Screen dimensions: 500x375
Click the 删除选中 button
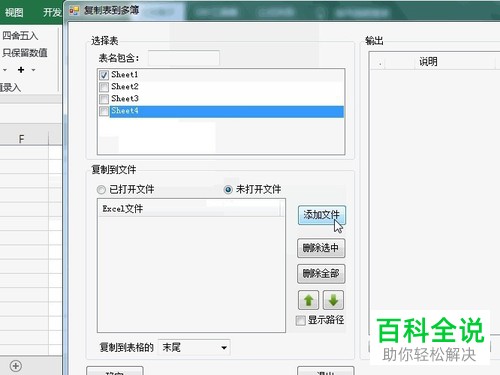(321, 248)
